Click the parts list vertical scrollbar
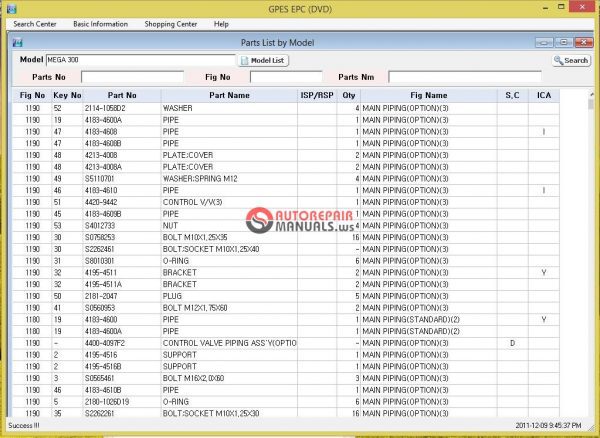 click(x=591, y=252)
